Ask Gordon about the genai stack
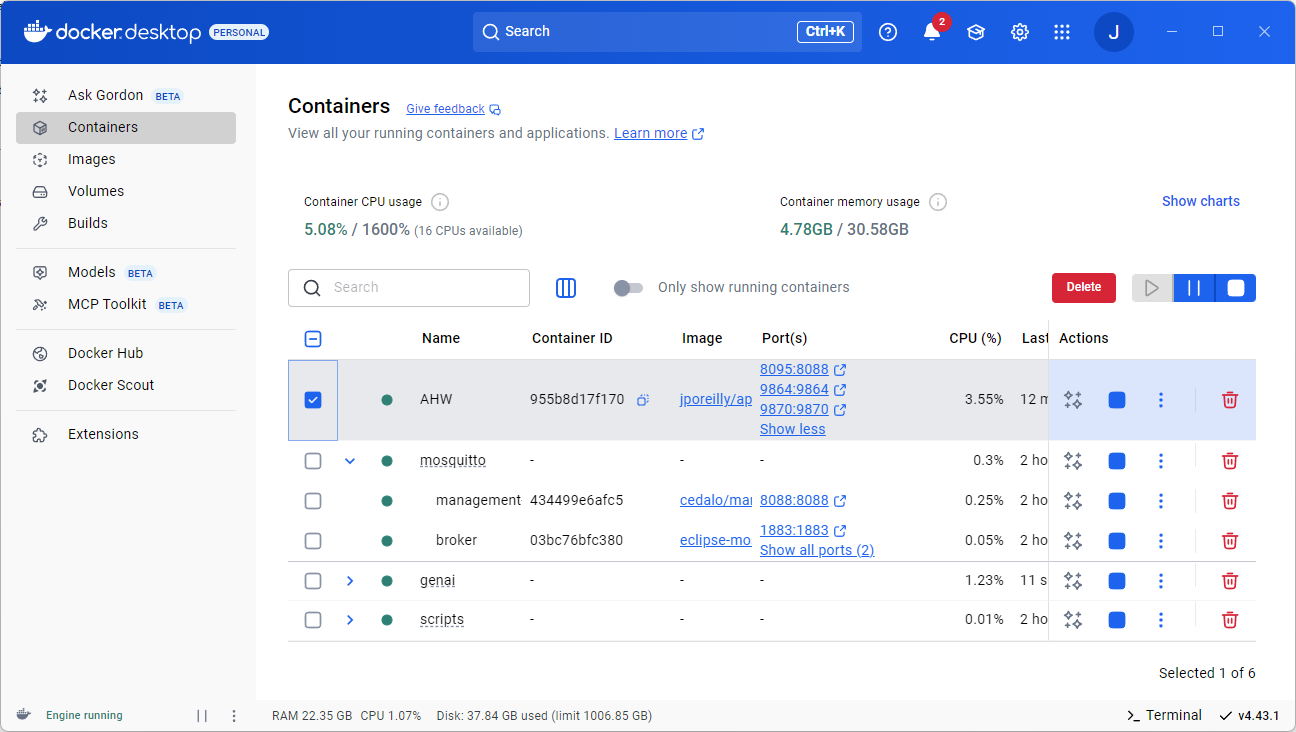 pos(1073,581)
